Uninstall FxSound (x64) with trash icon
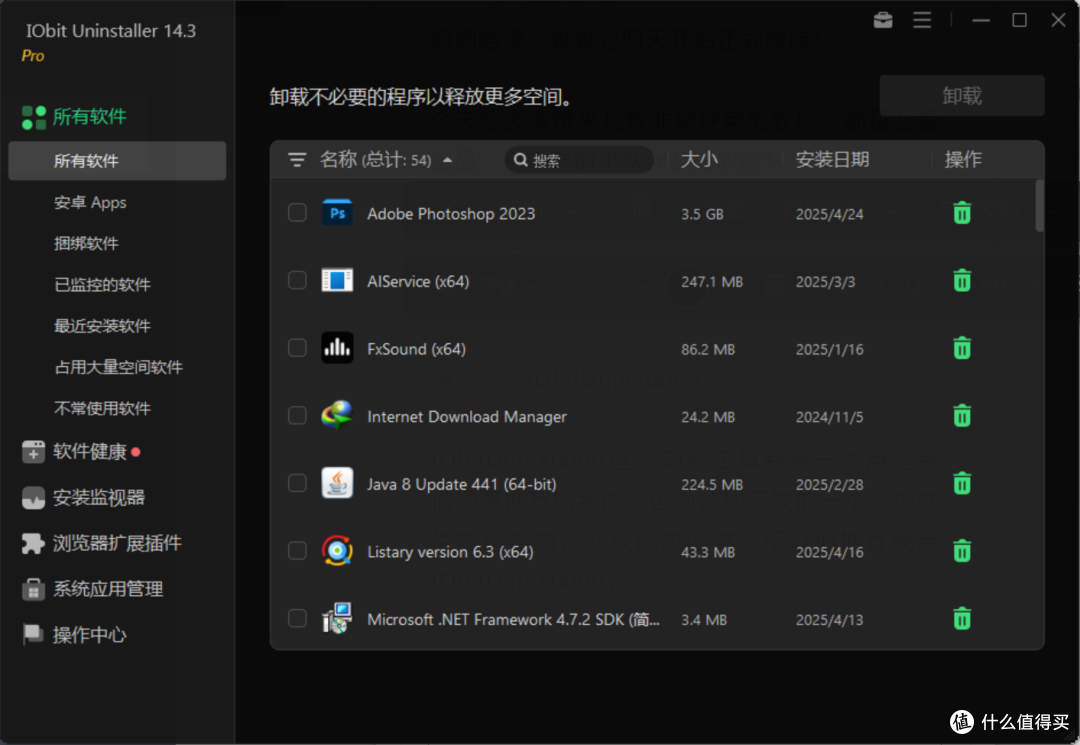1080x745 pixels. (x=962, y=348)
